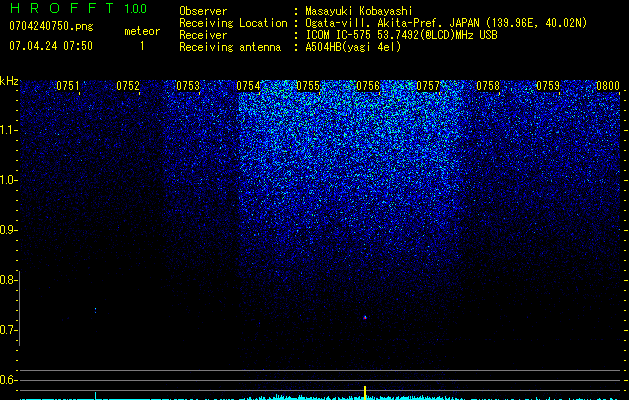The width and height of the screenshot is (629, 400).
Task: Click the red meteor echo dot near 0756
Action: pyautogui.click(x=365, y=317)
